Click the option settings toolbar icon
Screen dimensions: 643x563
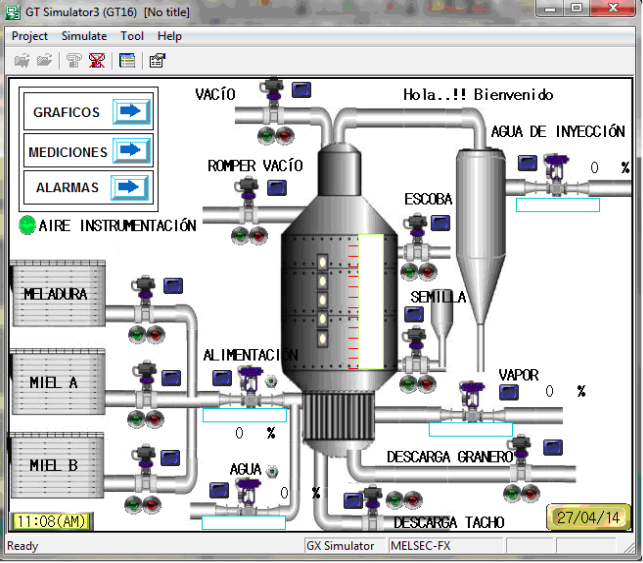[157, 61]
